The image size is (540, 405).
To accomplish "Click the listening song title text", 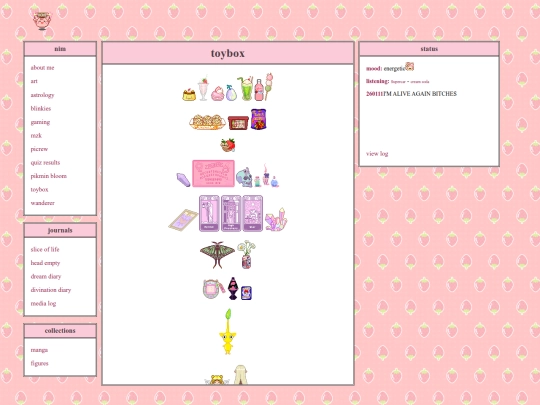I will point(410,82).
